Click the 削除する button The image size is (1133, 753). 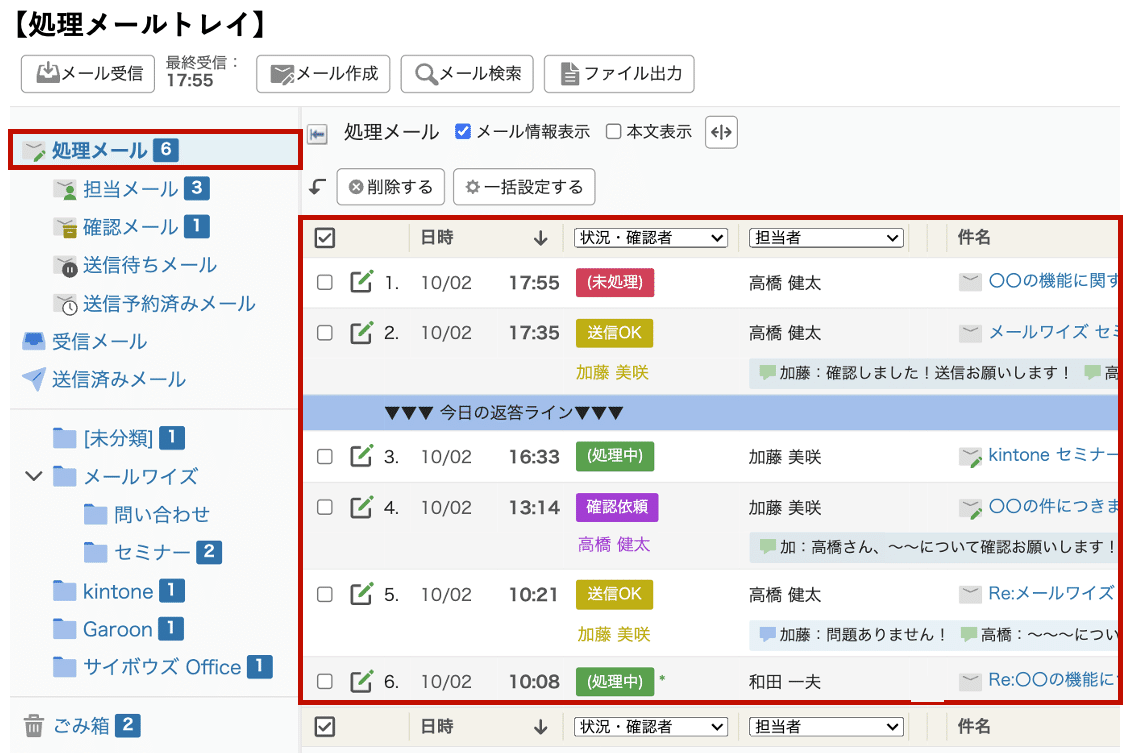tap(390, 186)
